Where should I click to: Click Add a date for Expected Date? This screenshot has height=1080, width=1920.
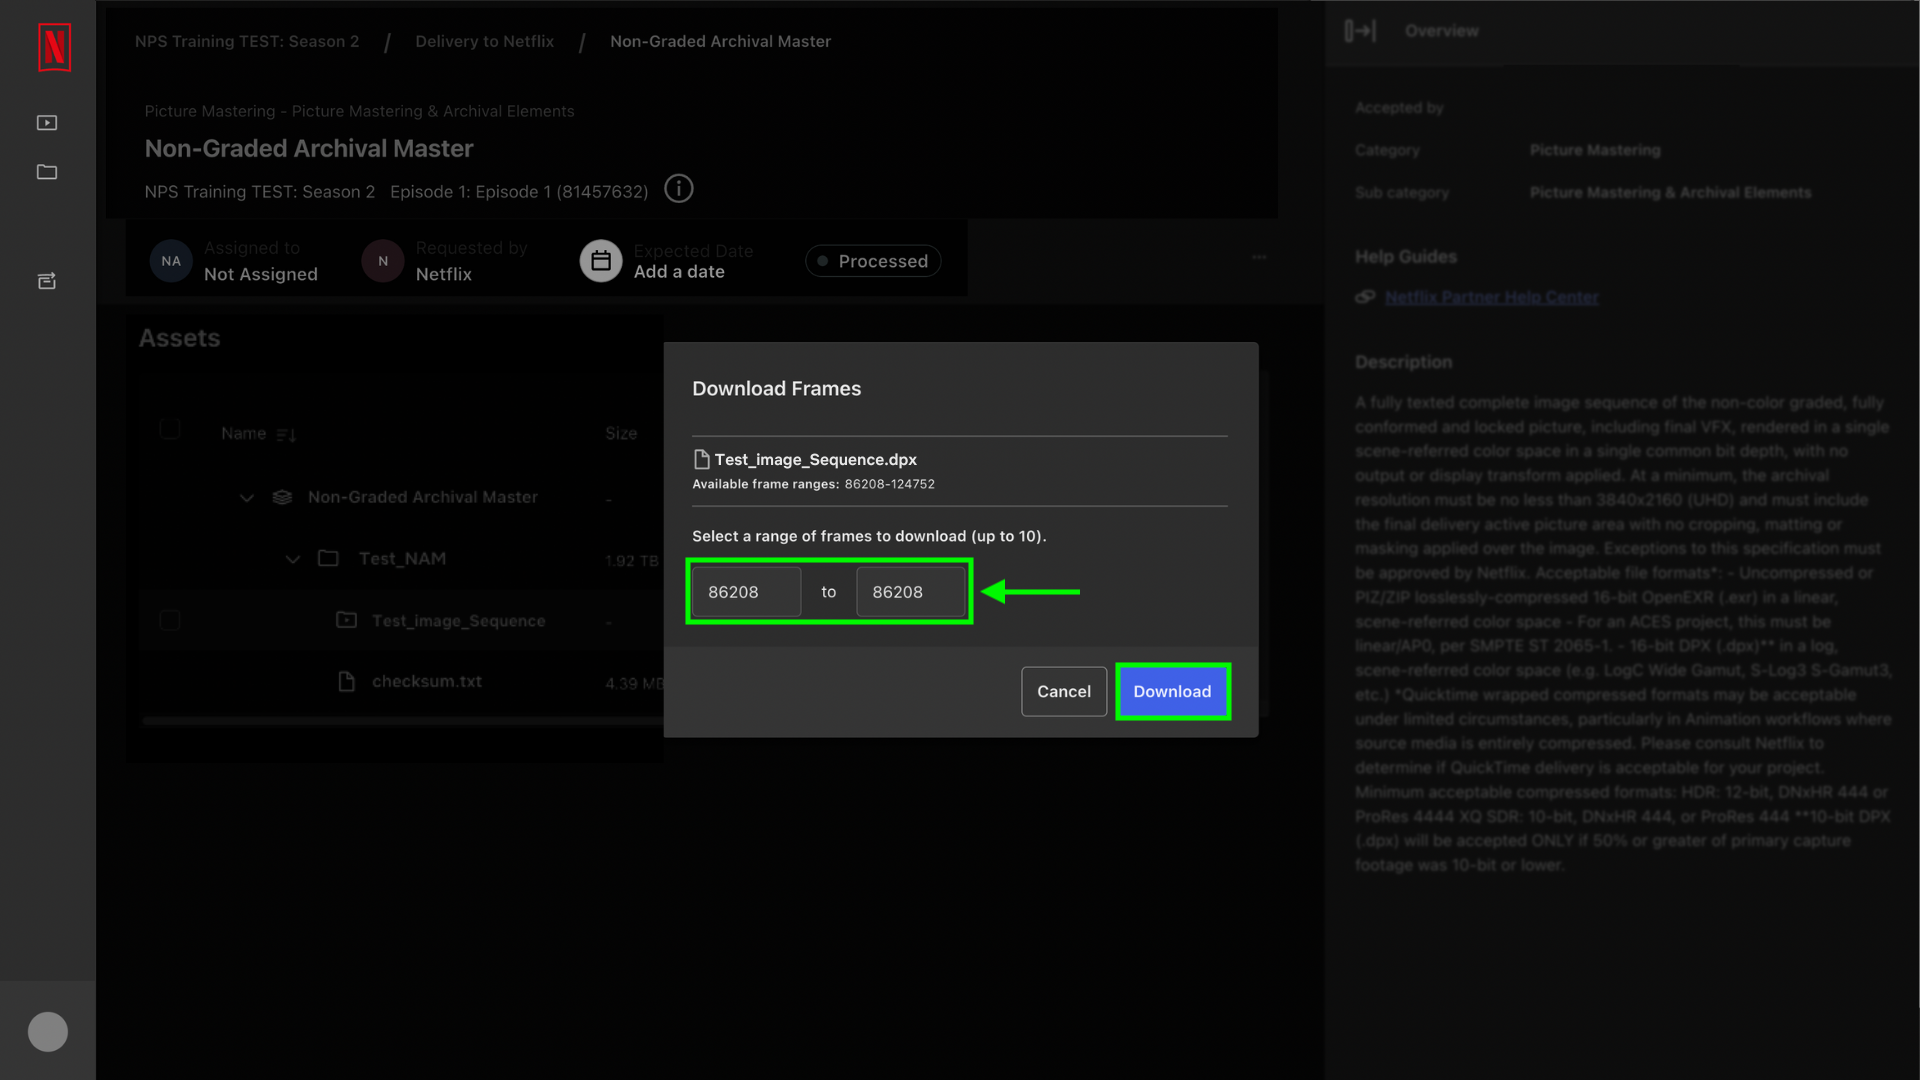(x=679, y=272)
